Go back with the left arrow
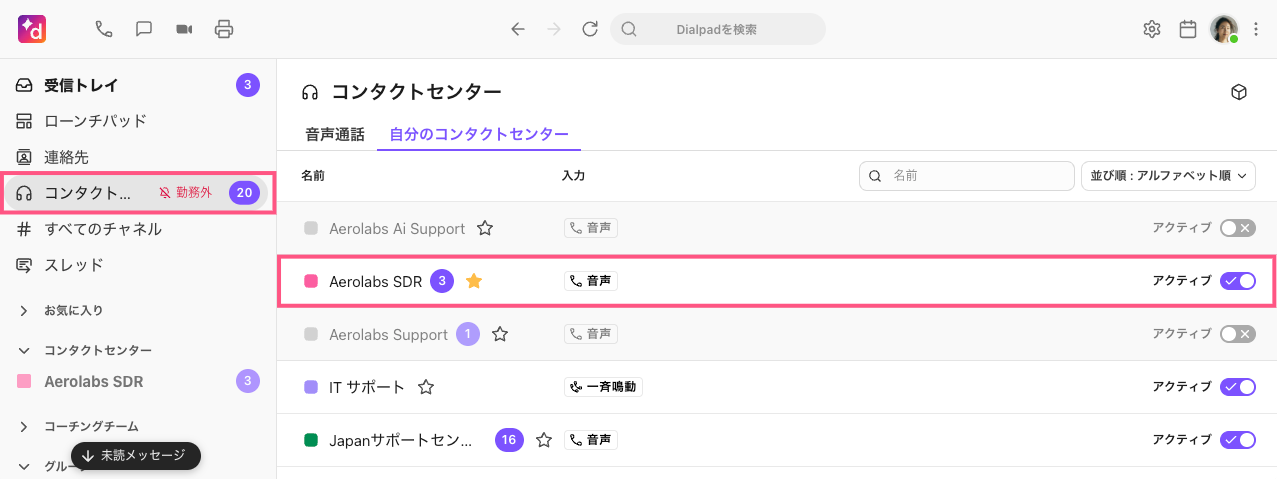Viewport: 1277px width, 479px height. [518, 29]
